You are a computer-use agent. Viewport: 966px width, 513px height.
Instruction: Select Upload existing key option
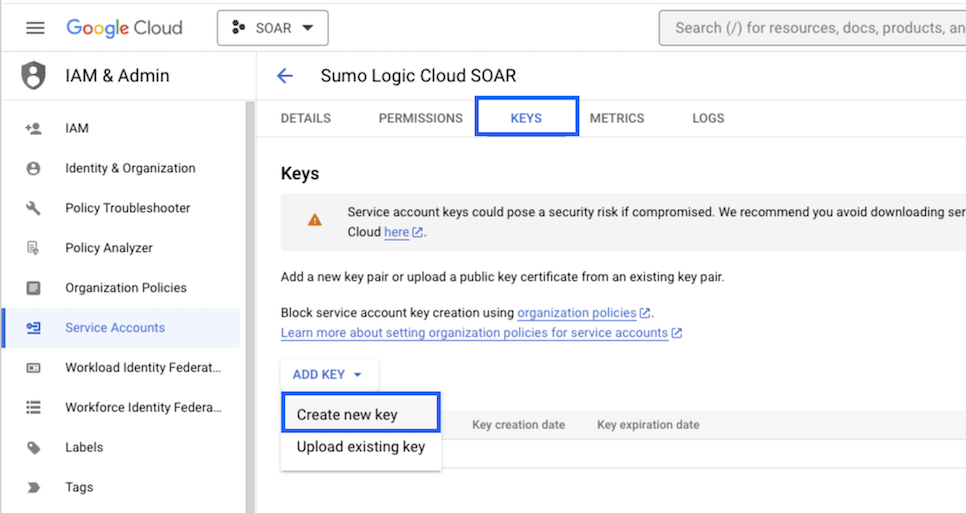pyautogui.click(x=360, y=447)
